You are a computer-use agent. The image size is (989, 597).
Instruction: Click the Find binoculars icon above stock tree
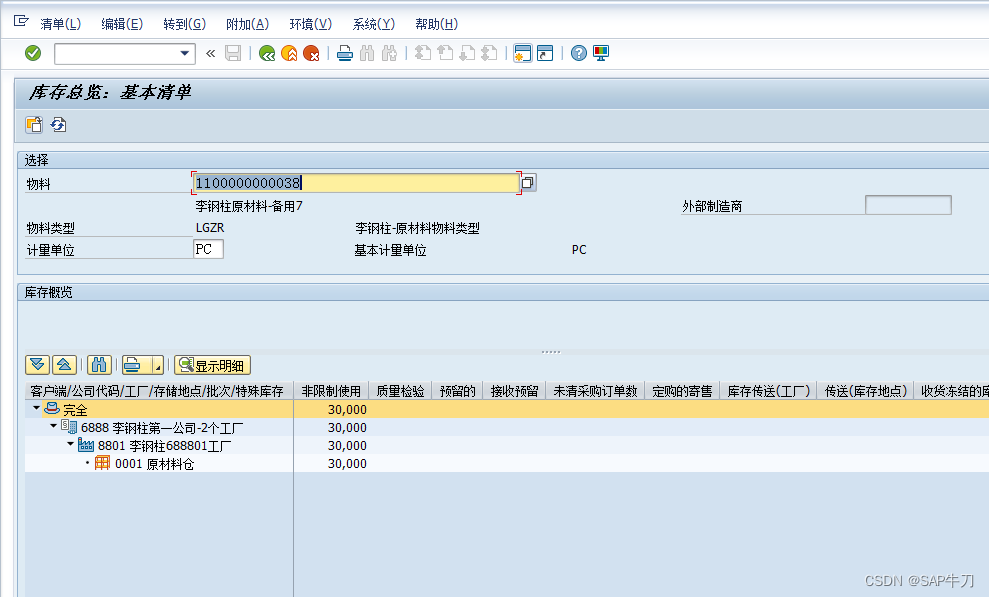99,365
